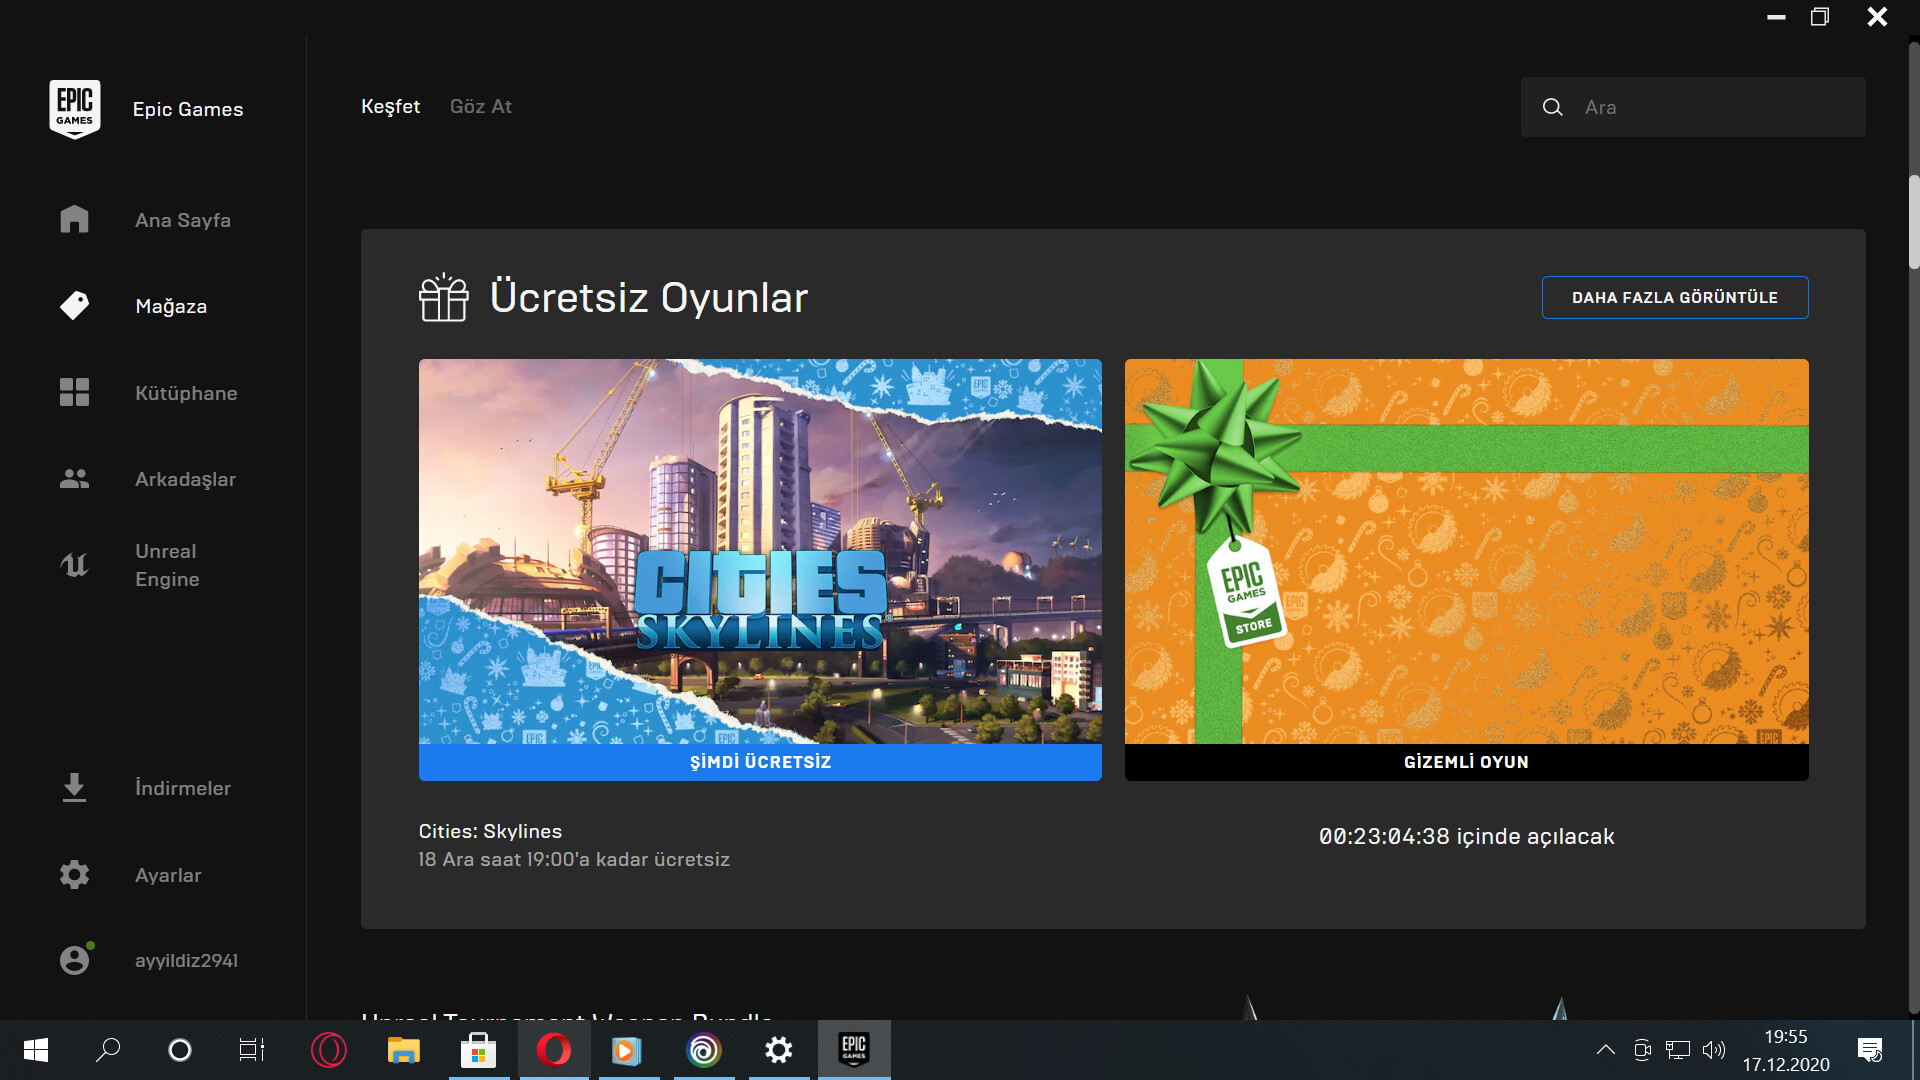
Task: Click Epic Games launcher taskbar icon
Action: tap(854, 1050)
